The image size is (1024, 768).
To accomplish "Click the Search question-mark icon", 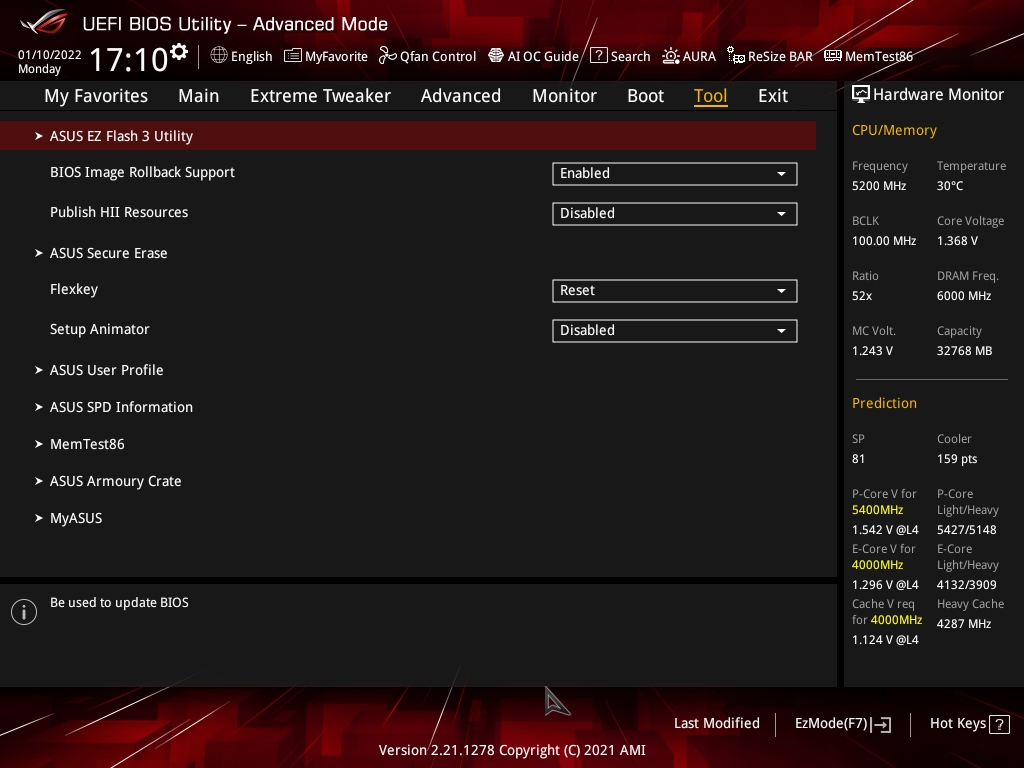I will click(599, 56).
